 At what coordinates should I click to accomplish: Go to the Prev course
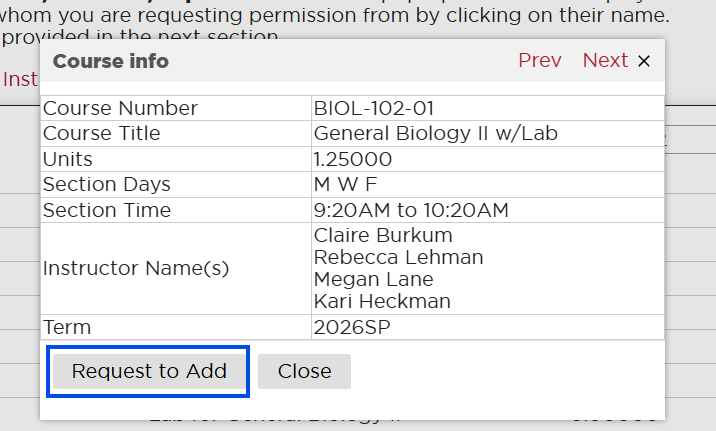(x=539, y=61)
